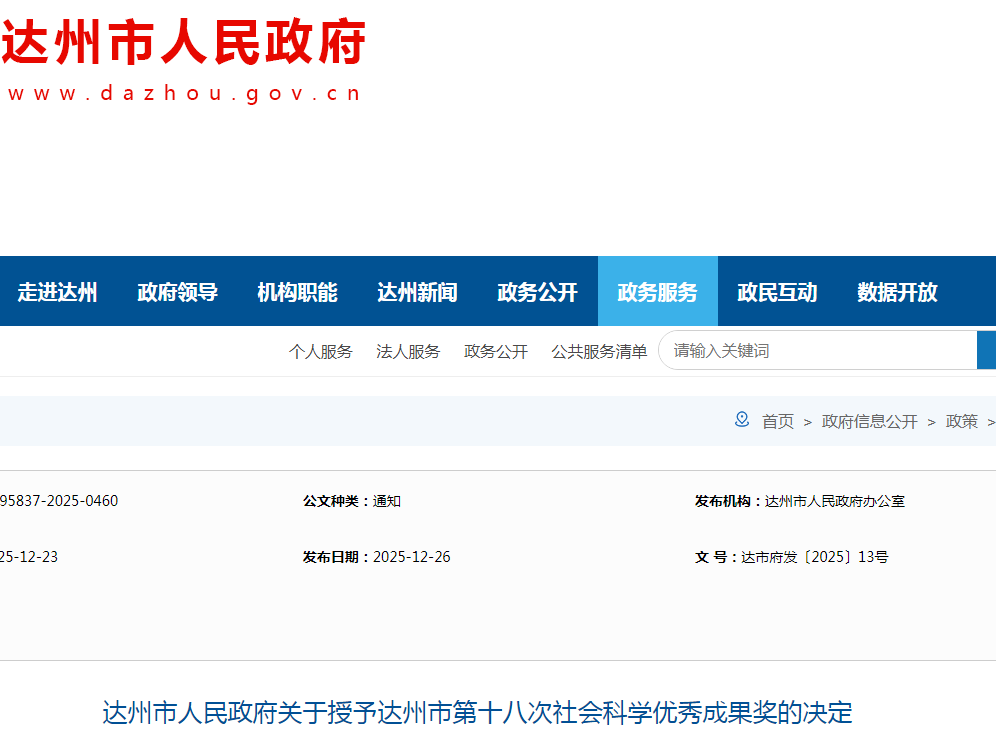The height and width of the screenshot is (747, 996).
Task: Select 机构职能 in the navigation bar
Action: point(298,292)
